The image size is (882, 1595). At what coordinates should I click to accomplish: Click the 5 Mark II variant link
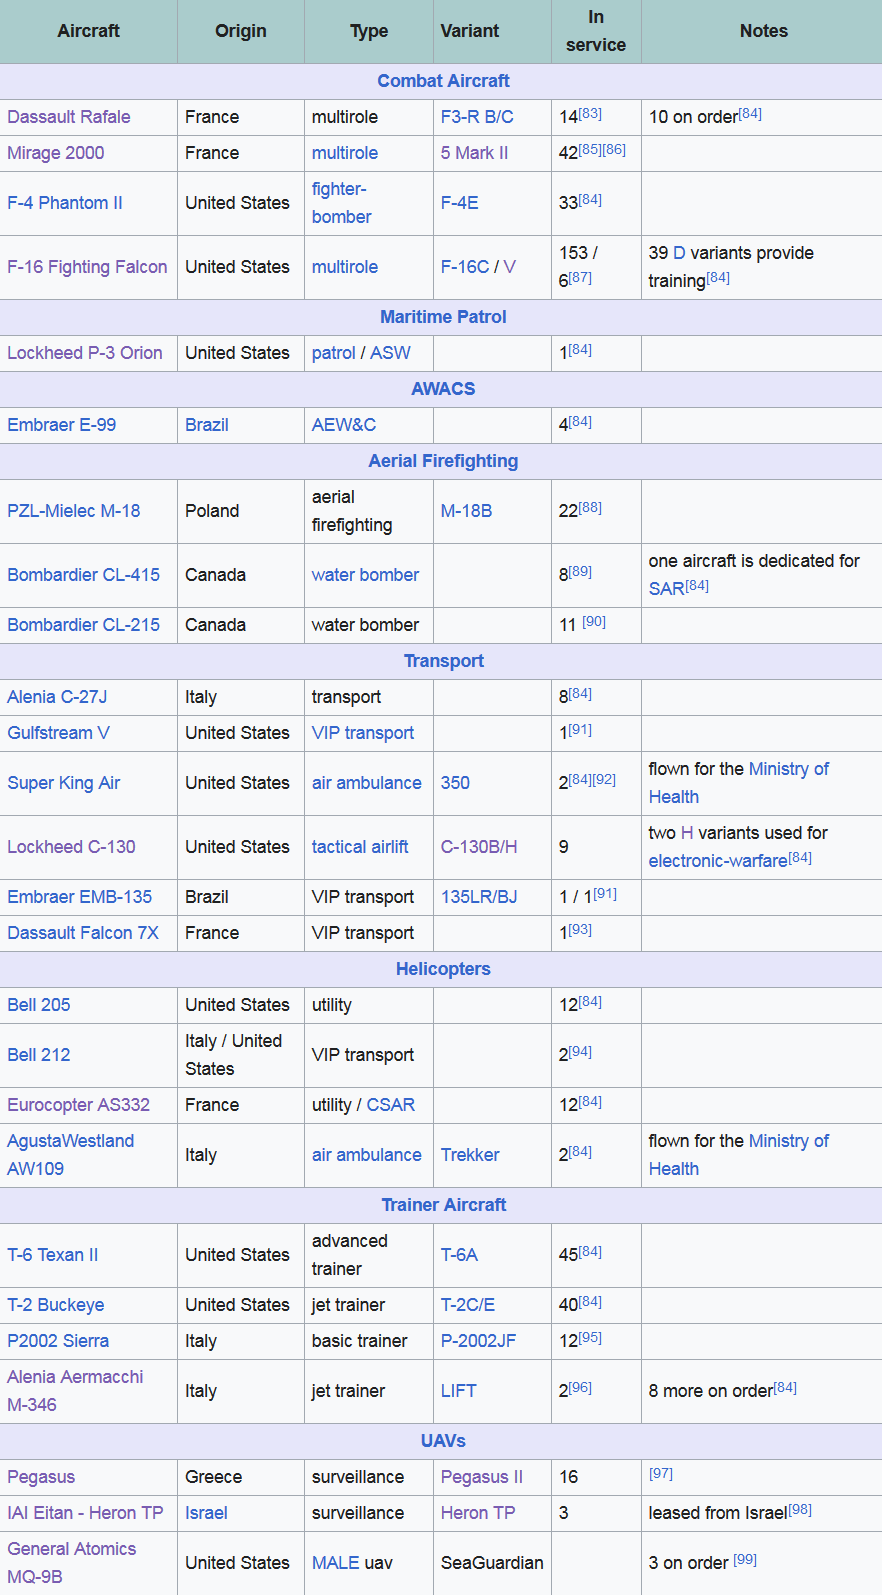click(474, 153)
